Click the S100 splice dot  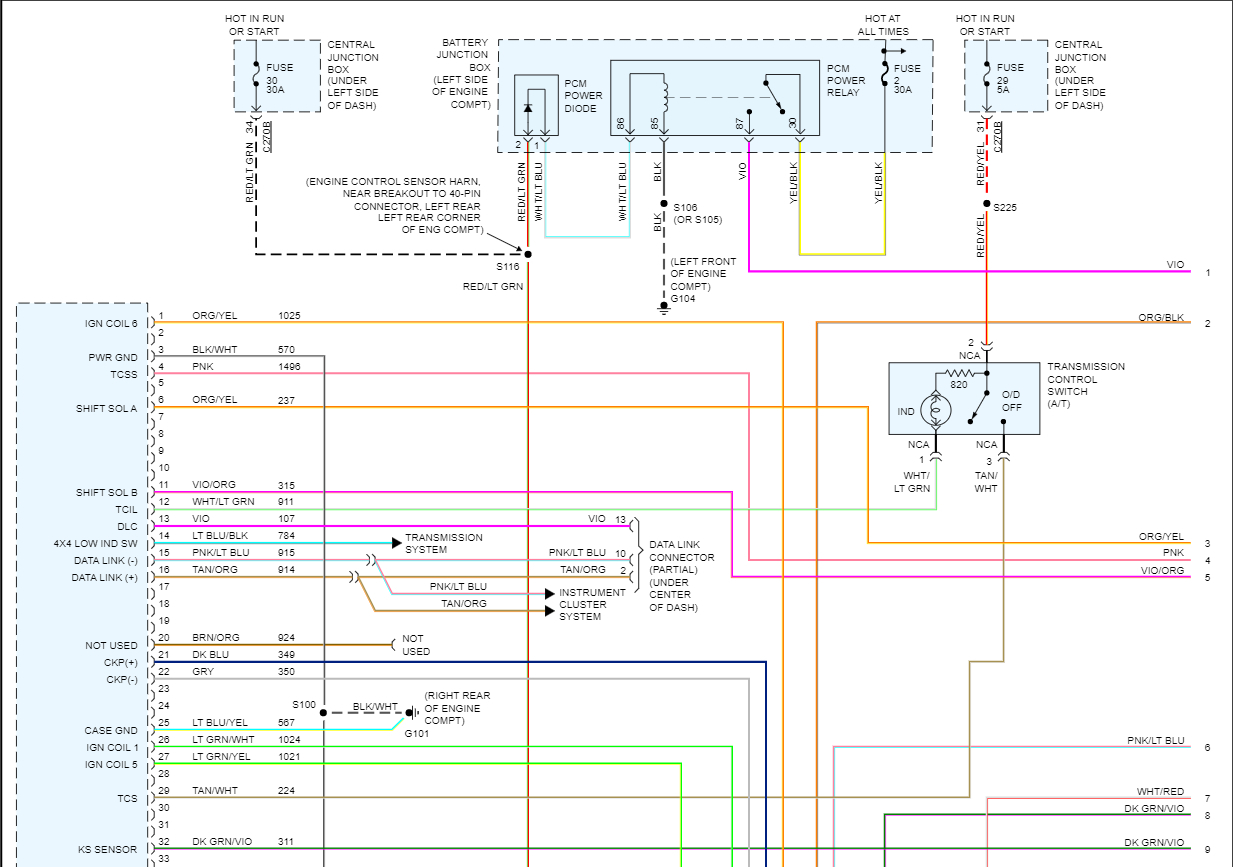click(324, 713)
